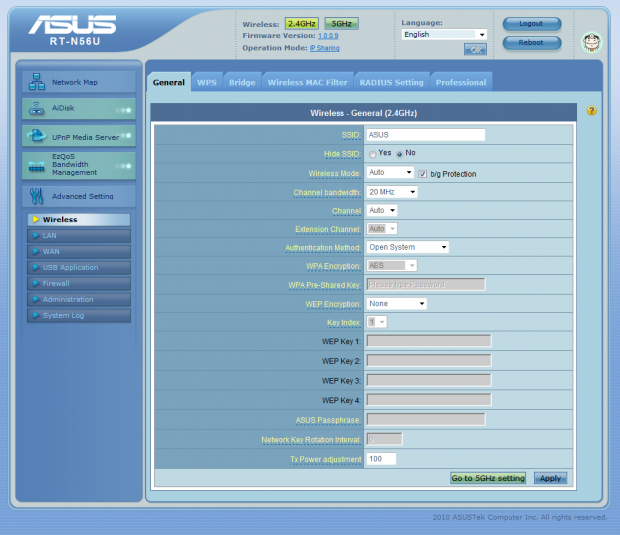The height and width of the screenshot is (535, 620).
Task: Click the ASUS logo
Action: (x=72, y=25)
